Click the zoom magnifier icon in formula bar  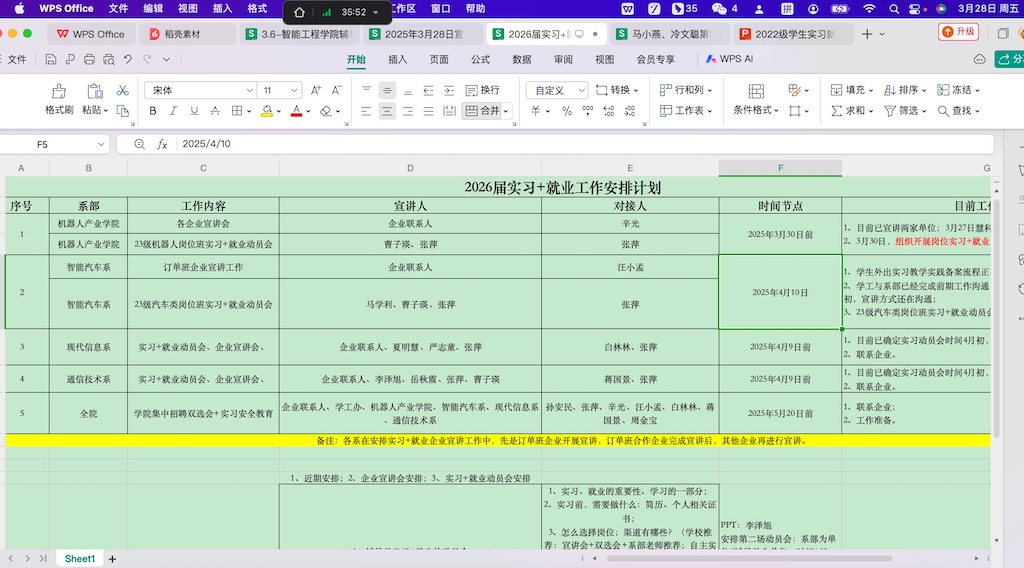(139, 144)
